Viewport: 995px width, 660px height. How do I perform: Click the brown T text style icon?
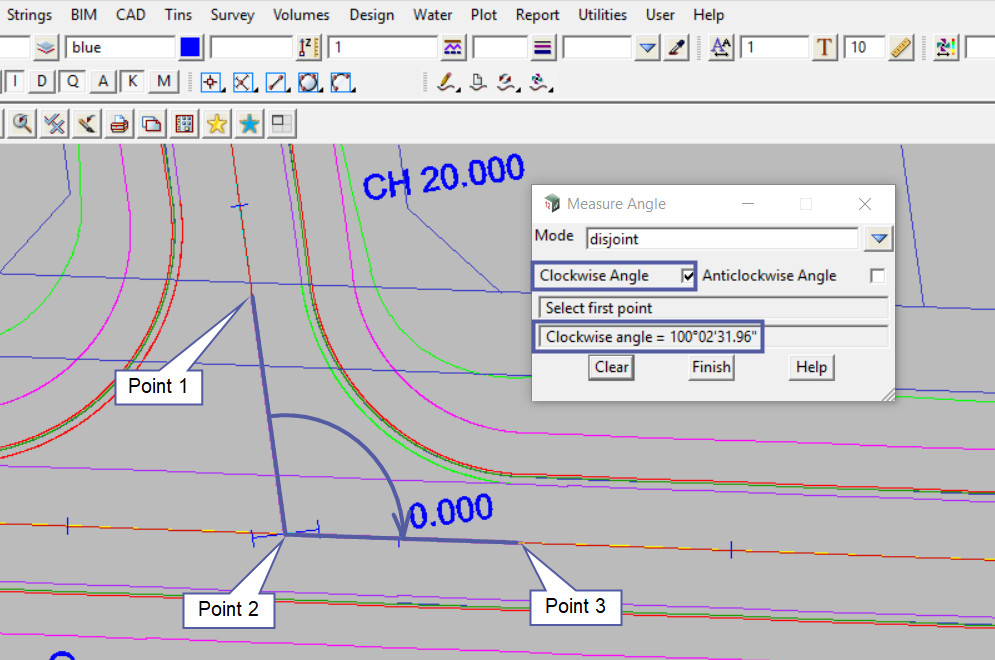click(x=824, y=48)
